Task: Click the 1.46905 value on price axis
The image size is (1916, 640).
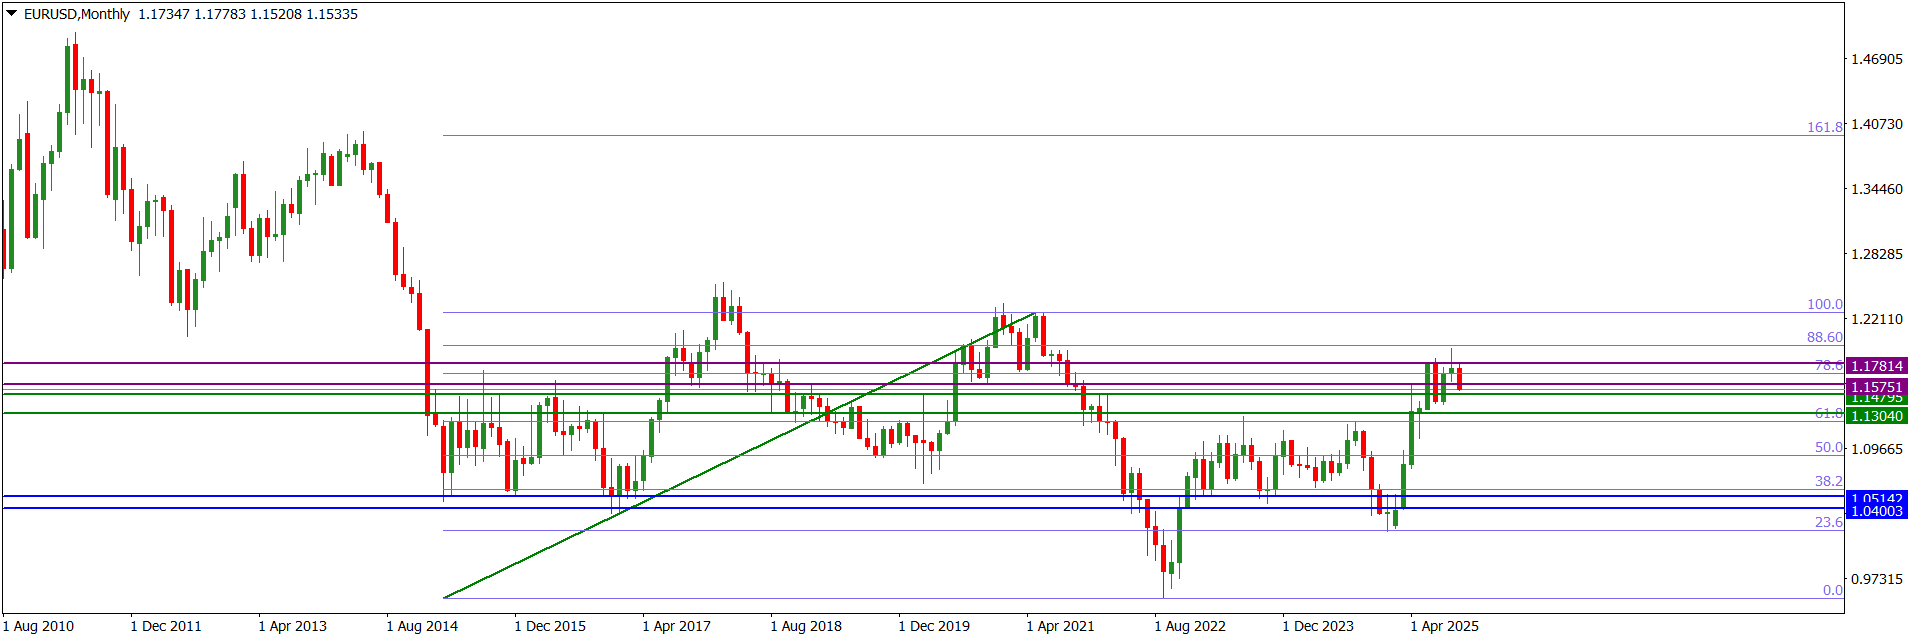Action: pyautogui.click(x=1877, y=59)
